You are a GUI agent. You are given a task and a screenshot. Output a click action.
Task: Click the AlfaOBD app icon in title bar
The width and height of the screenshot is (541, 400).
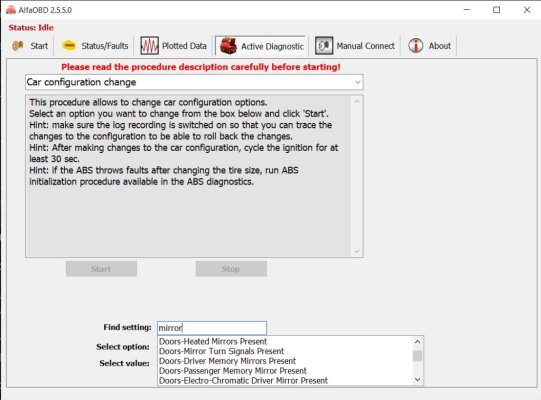coord(11,10)
